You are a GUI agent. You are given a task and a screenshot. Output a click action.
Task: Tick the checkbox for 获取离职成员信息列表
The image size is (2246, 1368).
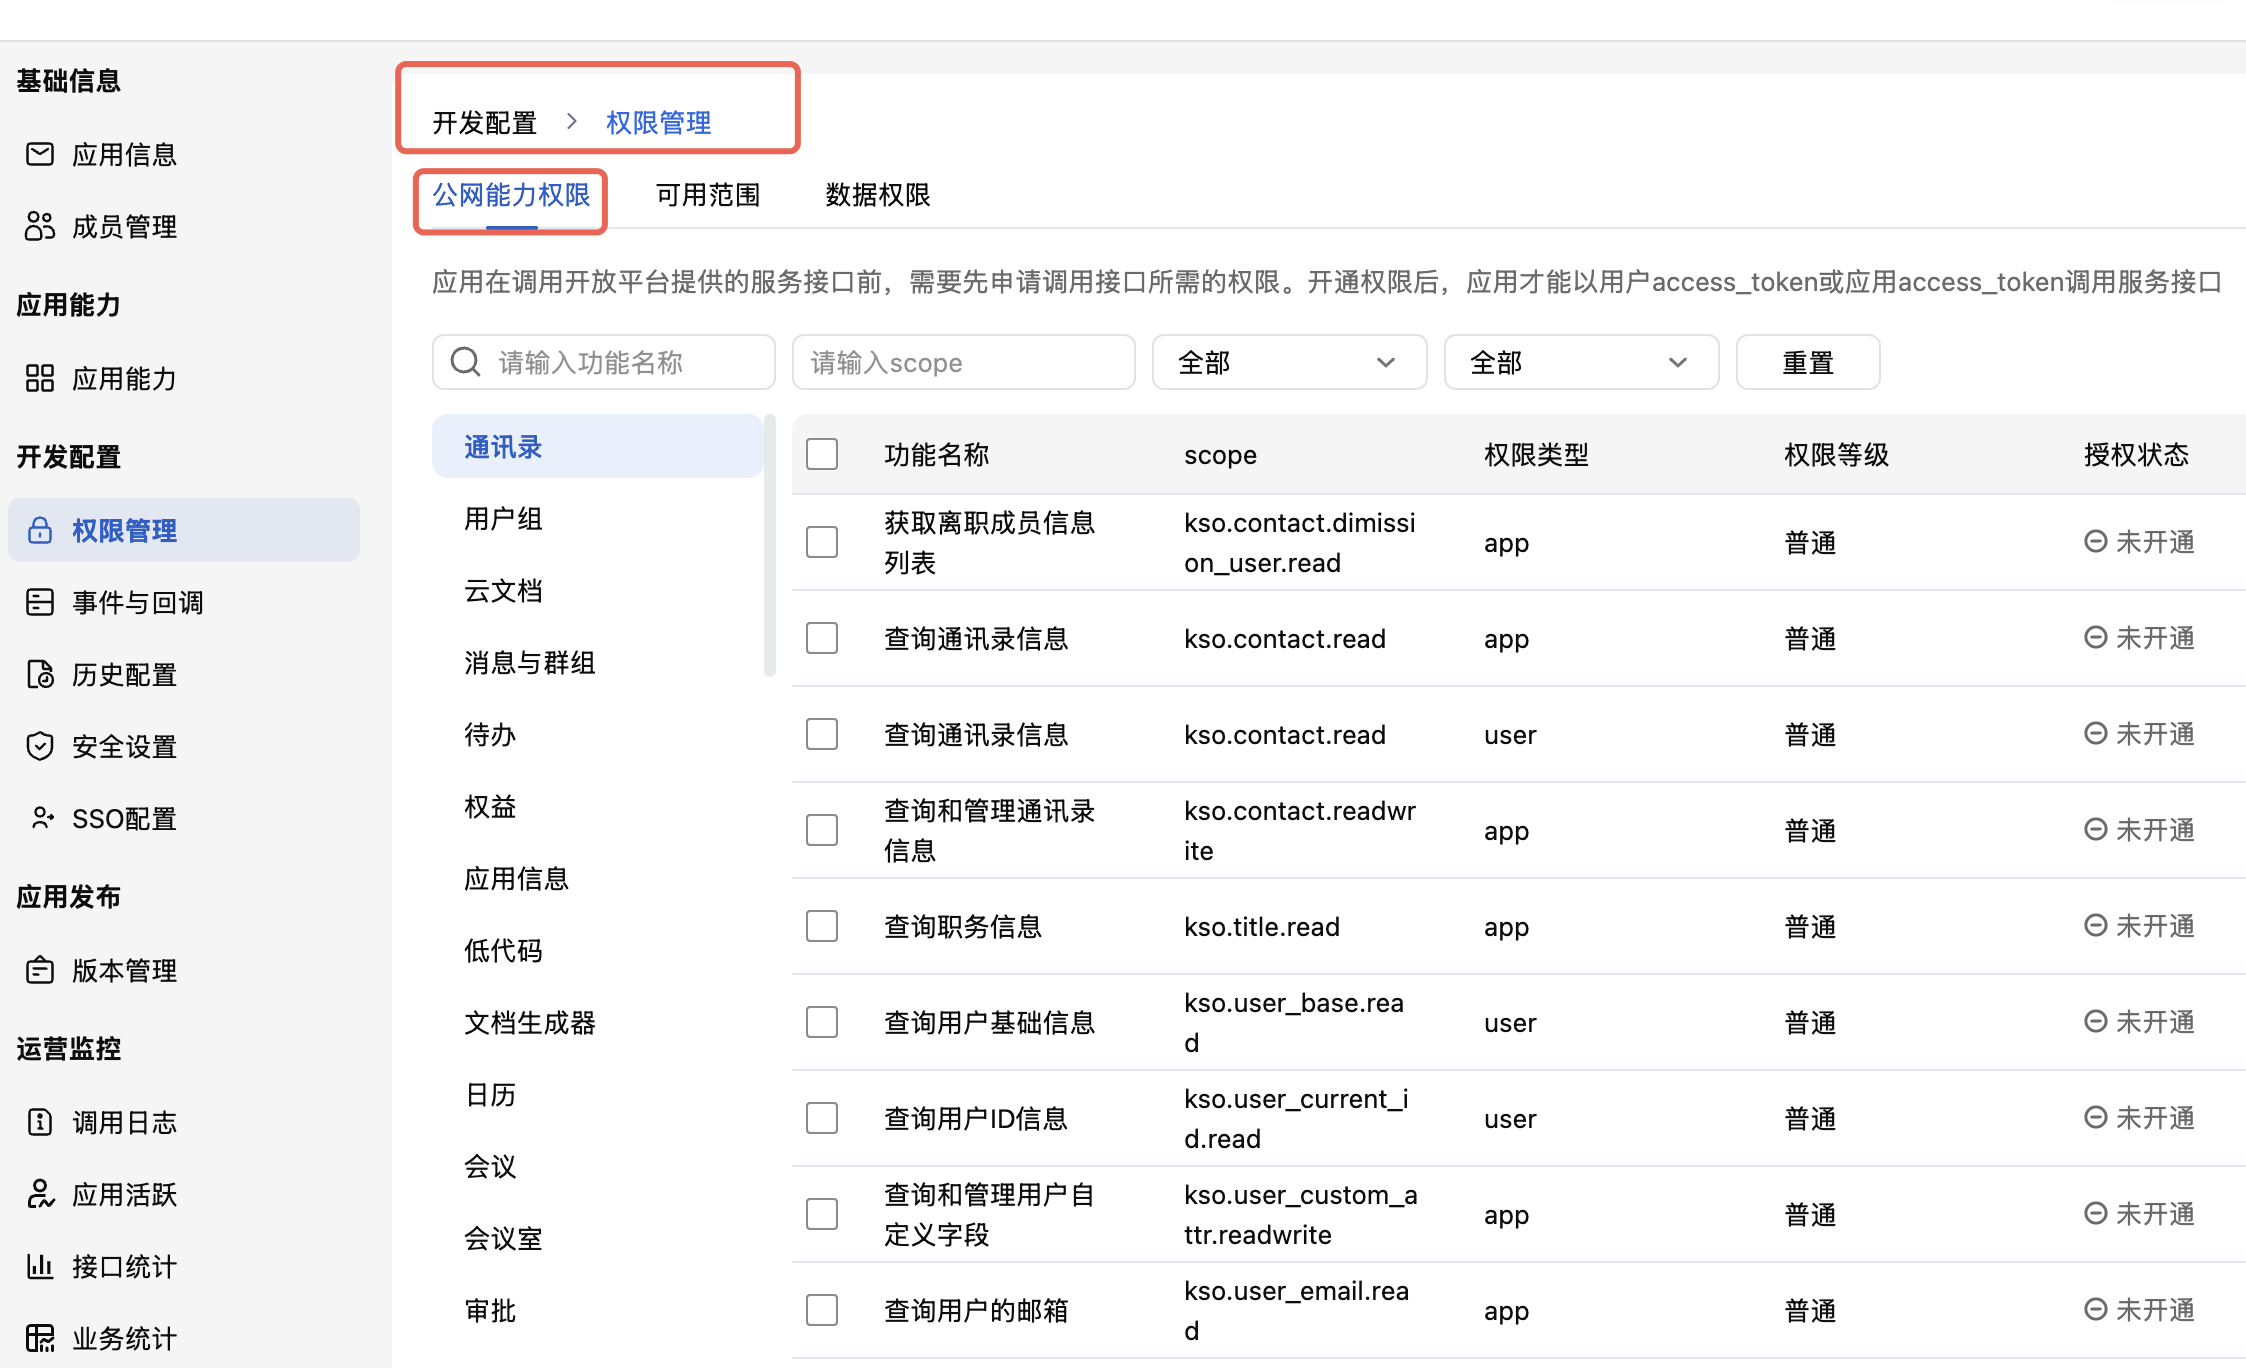822,542
